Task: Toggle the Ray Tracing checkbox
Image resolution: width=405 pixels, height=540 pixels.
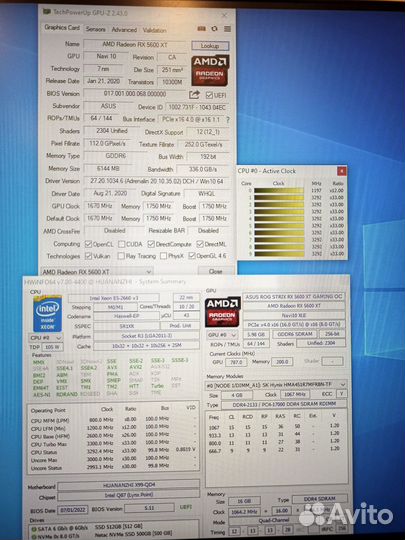Action: coord(121,256)
